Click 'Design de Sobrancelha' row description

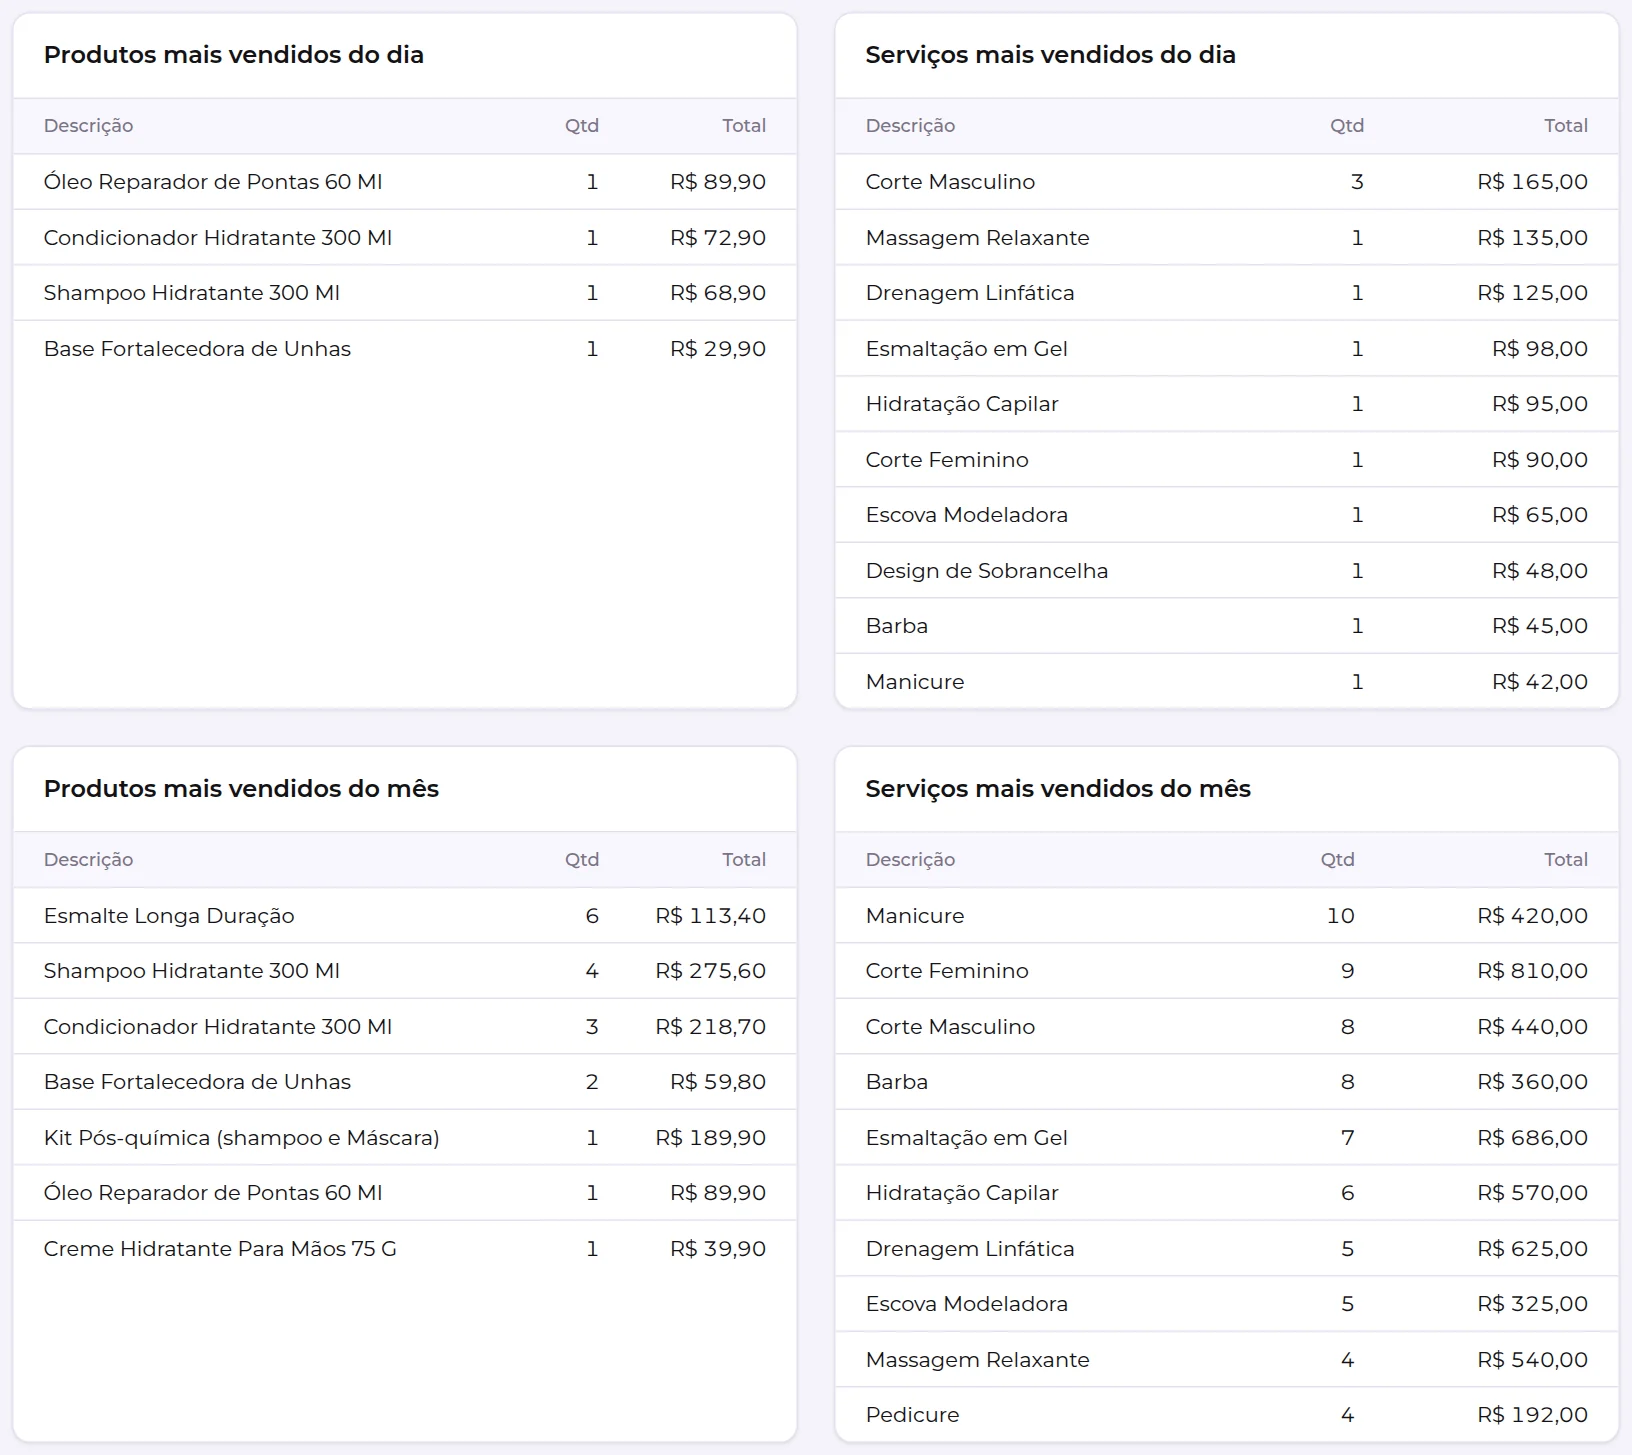[987, 571]
